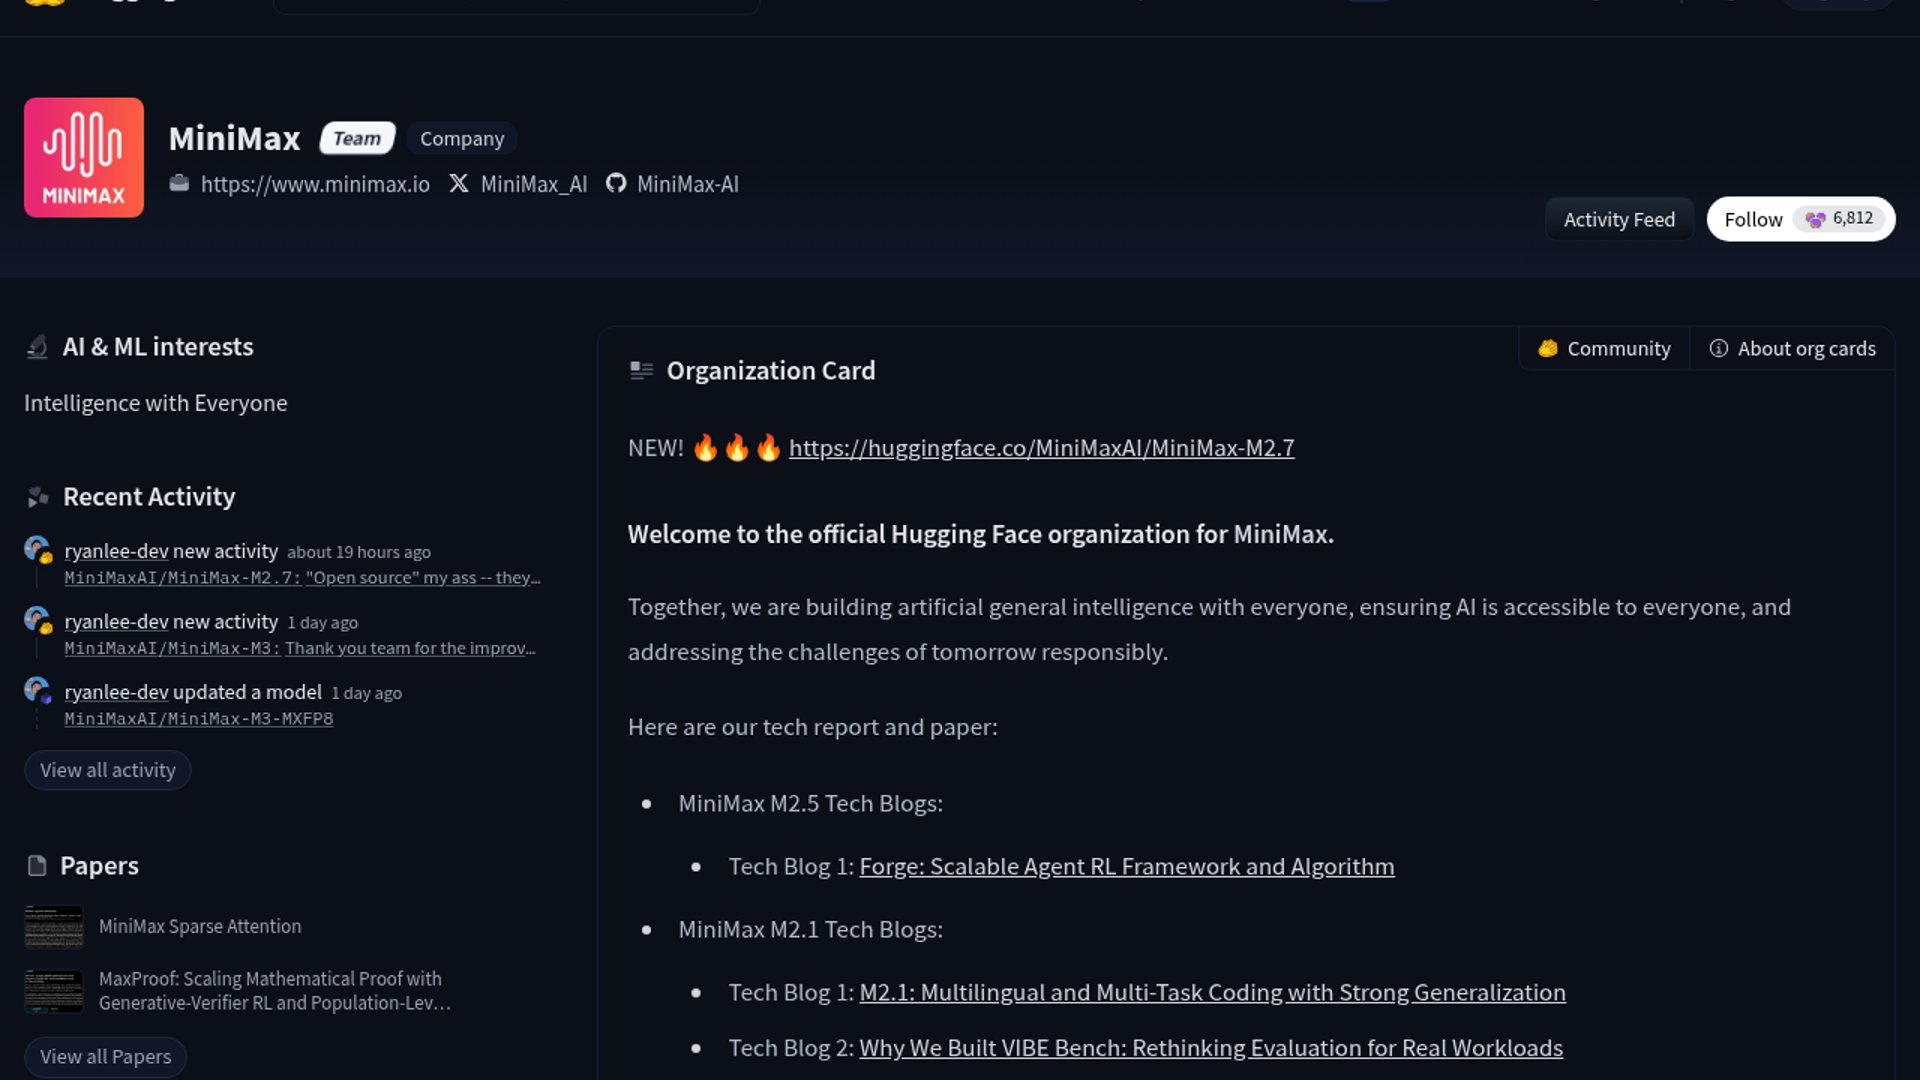Click the Company tag
Viewport: 1920px width, 1080px height.
tap(462, 138)
